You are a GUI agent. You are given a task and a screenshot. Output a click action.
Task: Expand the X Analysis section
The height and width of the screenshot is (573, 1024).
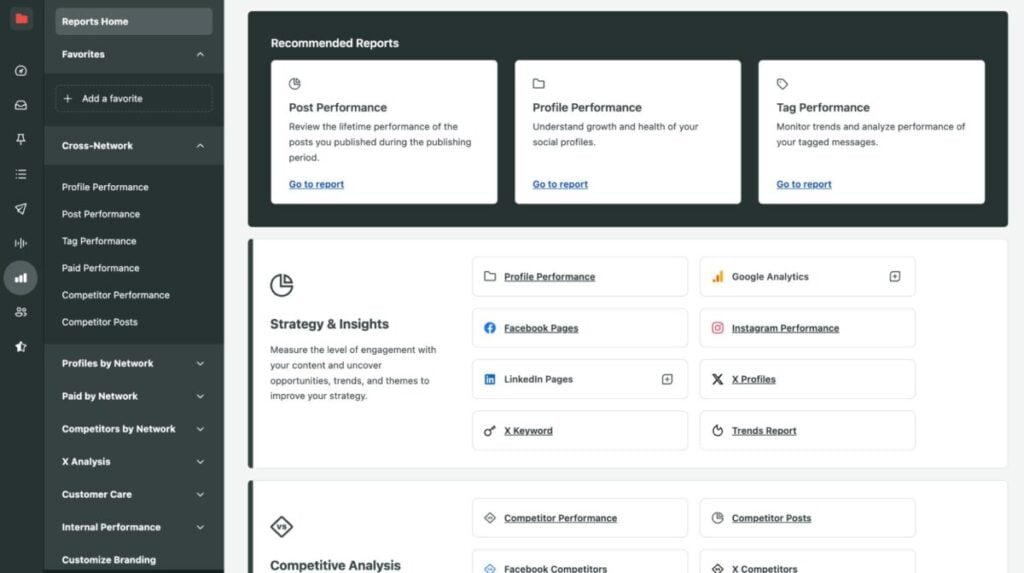200,461
